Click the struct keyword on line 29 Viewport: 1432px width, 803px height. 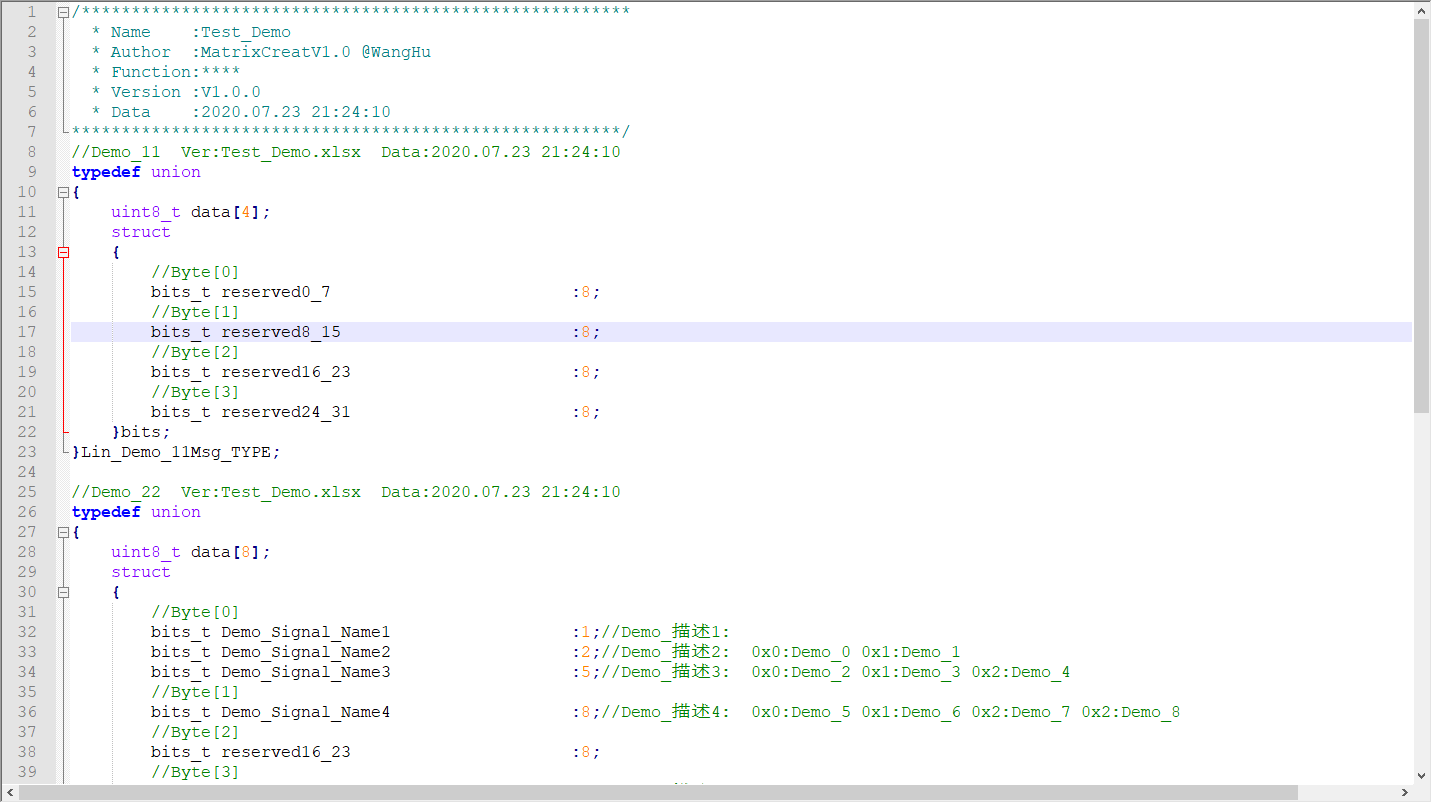pos(141,572)
